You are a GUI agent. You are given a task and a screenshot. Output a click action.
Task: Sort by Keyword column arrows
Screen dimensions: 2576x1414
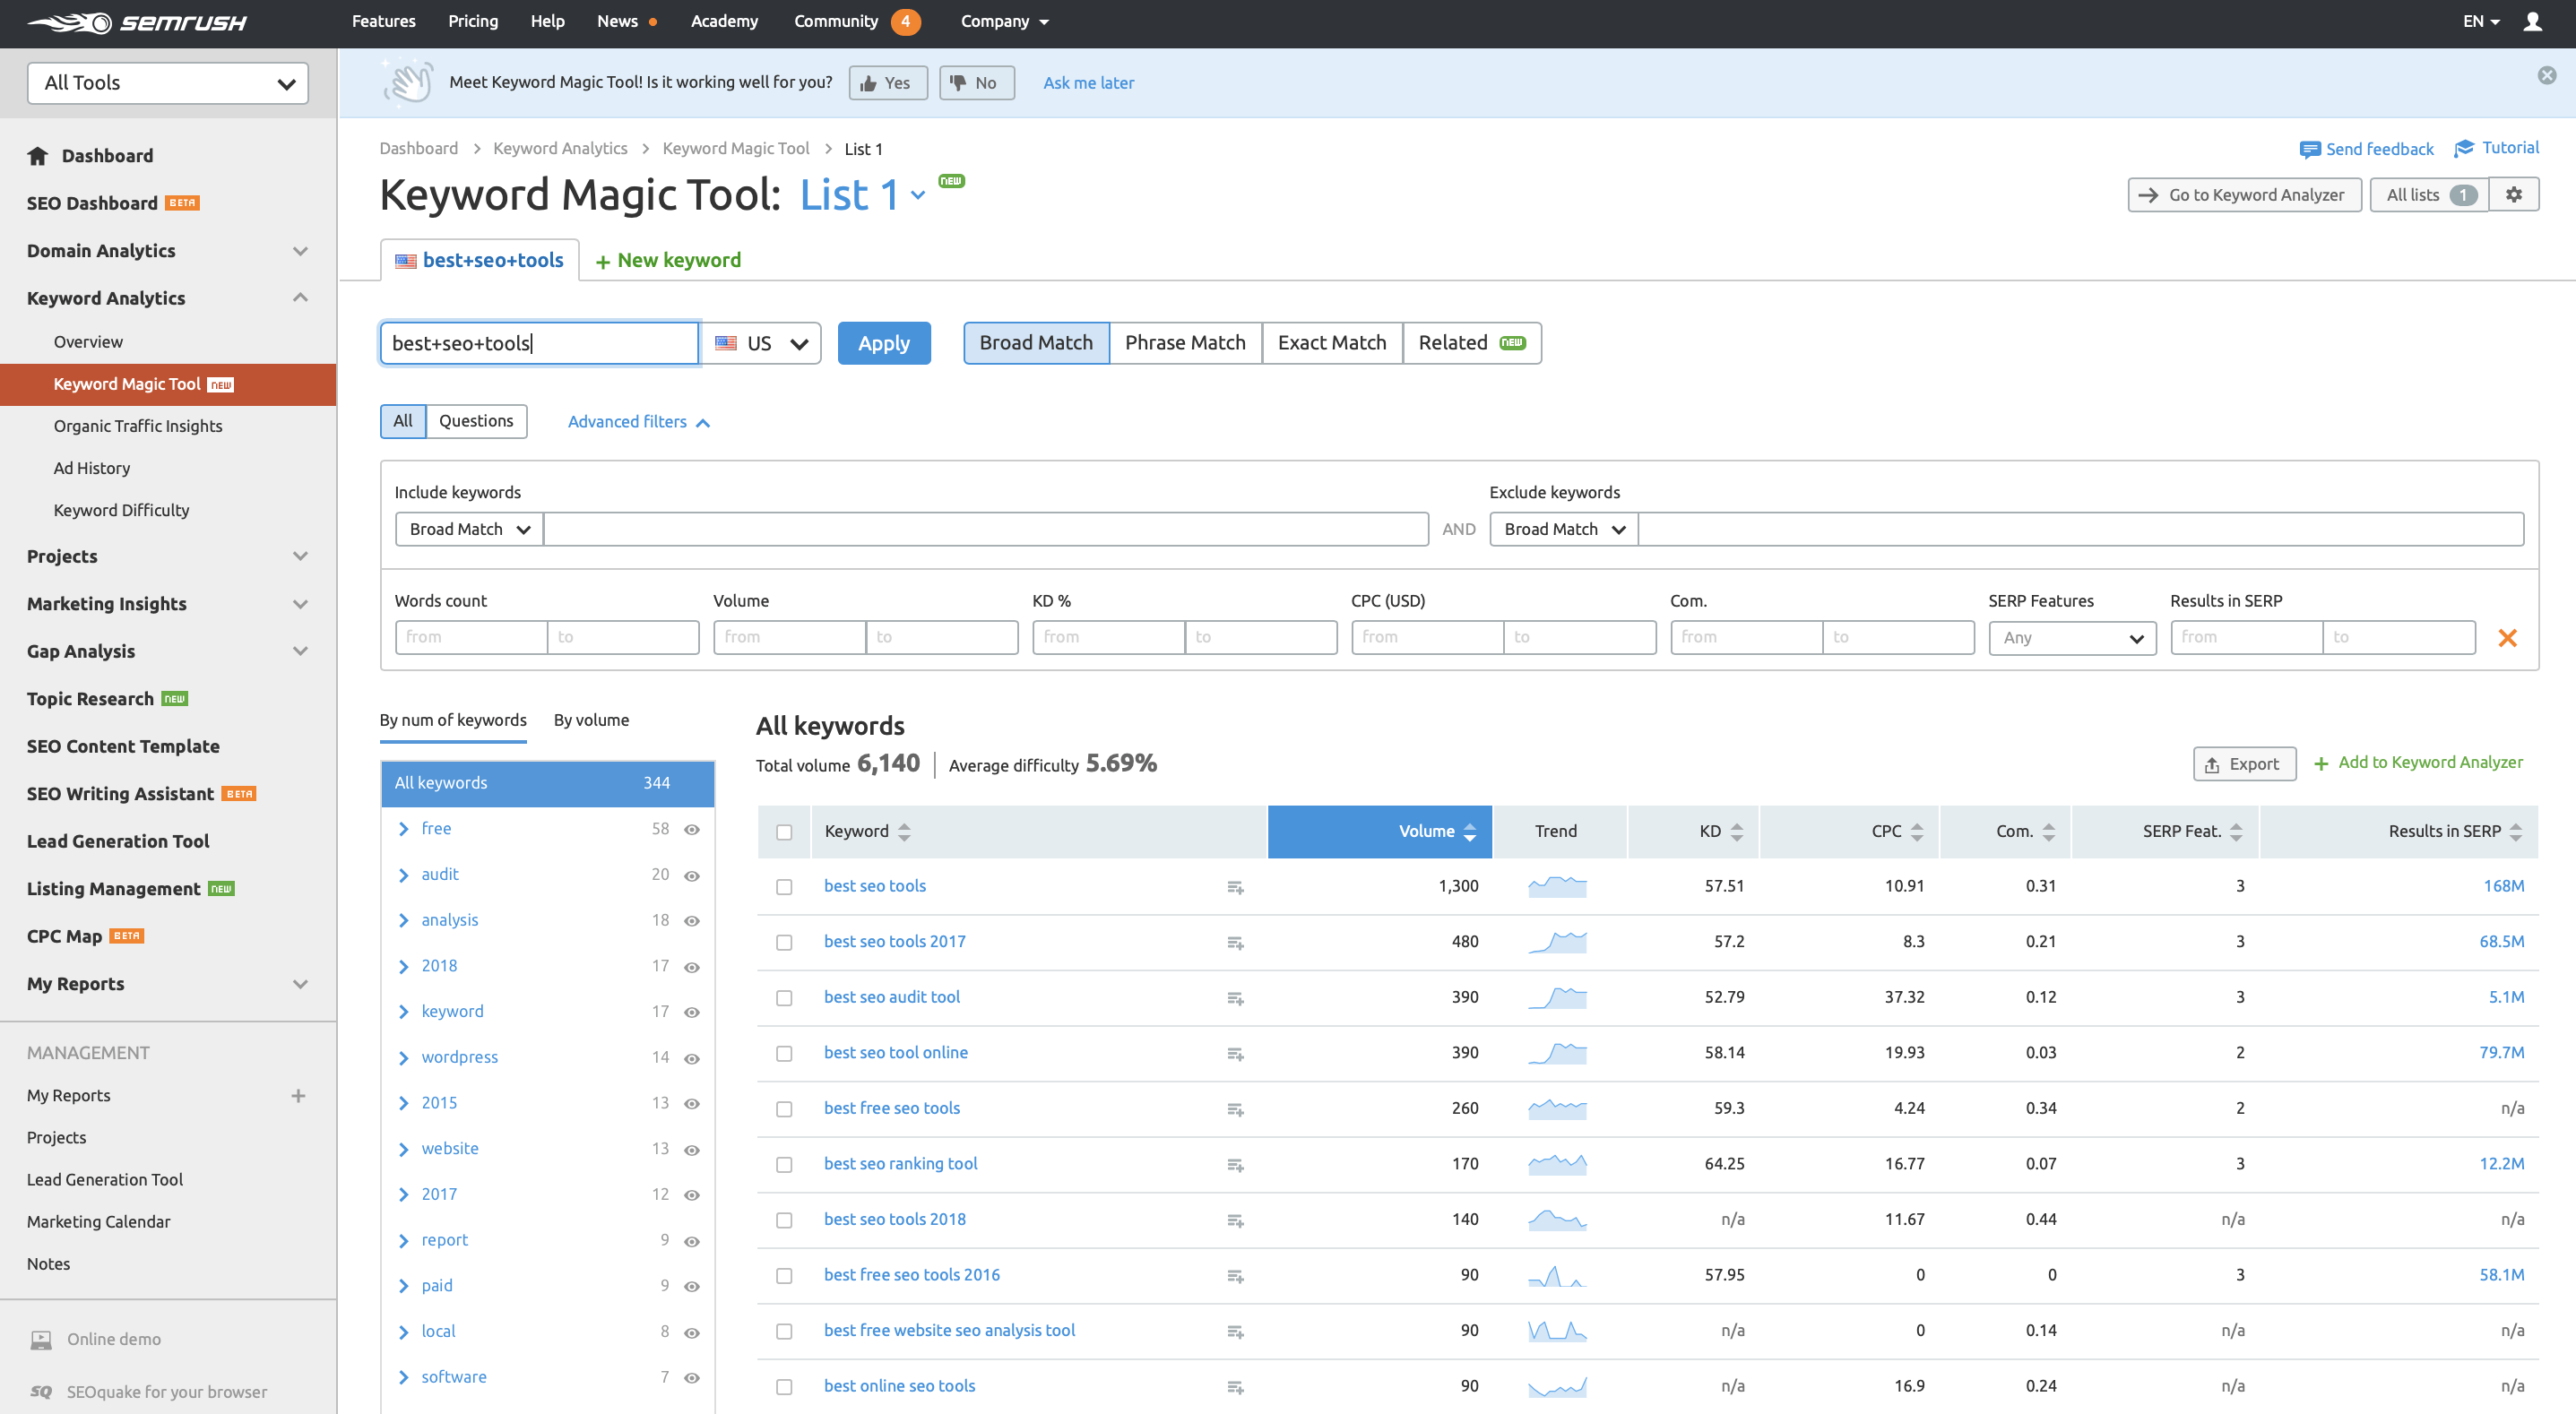pos(904,832)
